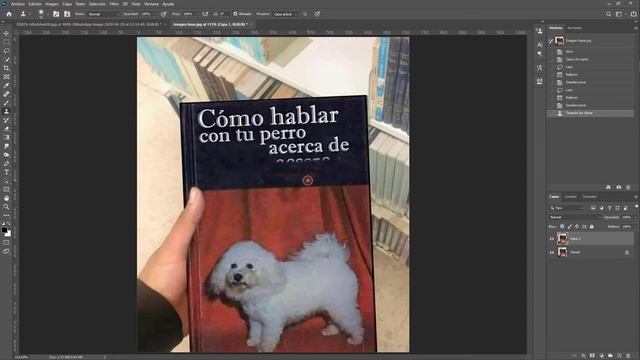640x360 pixels.
Task: Hide the Fondo layer
Action: (x=552, y=253)
